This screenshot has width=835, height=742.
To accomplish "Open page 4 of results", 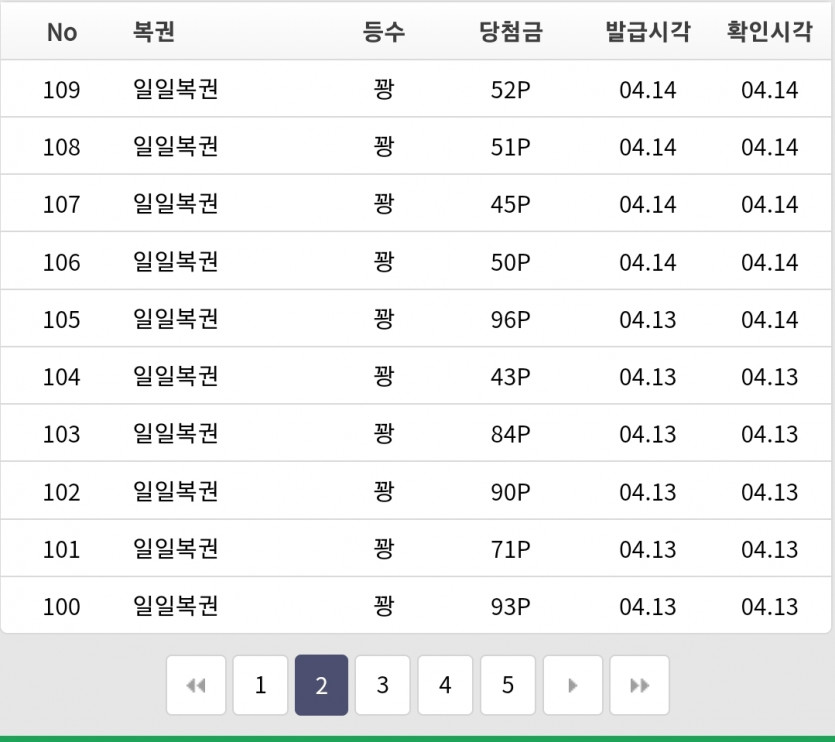I will coord(445,685).
